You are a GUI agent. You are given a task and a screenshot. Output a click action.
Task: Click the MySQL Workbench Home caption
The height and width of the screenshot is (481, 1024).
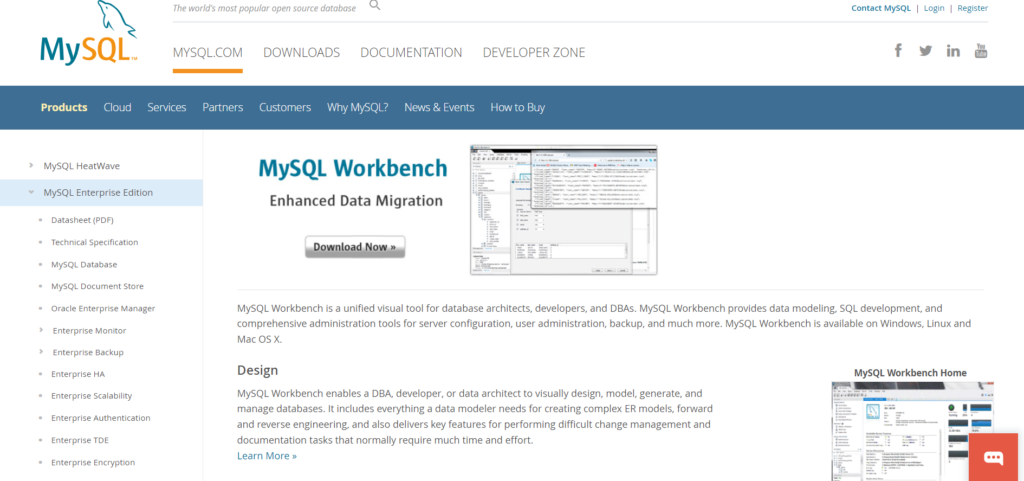[x=910, y=373]
